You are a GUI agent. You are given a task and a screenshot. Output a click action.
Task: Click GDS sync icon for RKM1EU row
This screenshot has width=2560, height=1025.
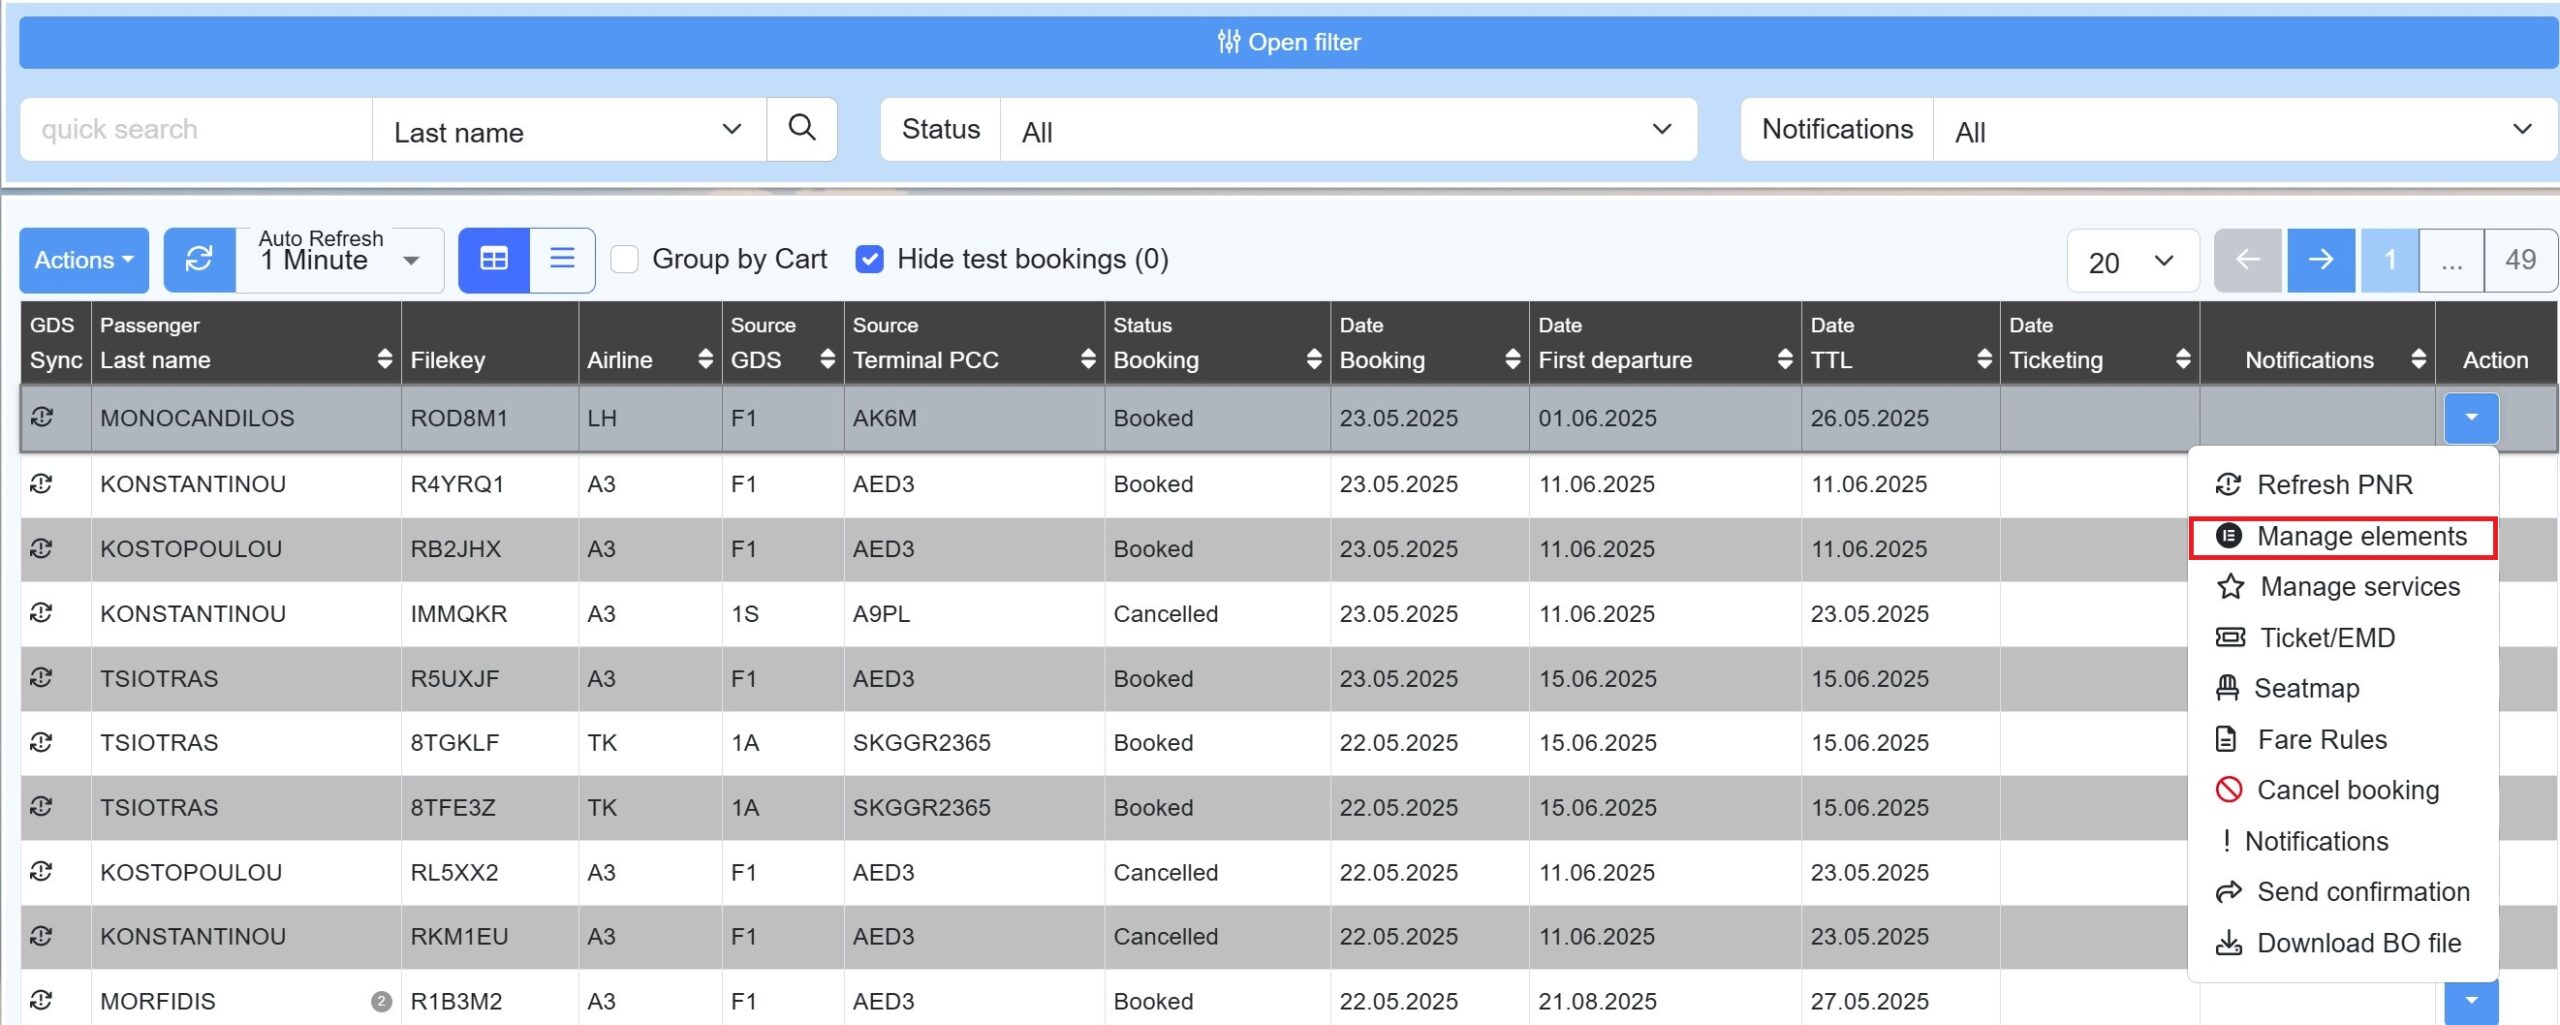42,936
